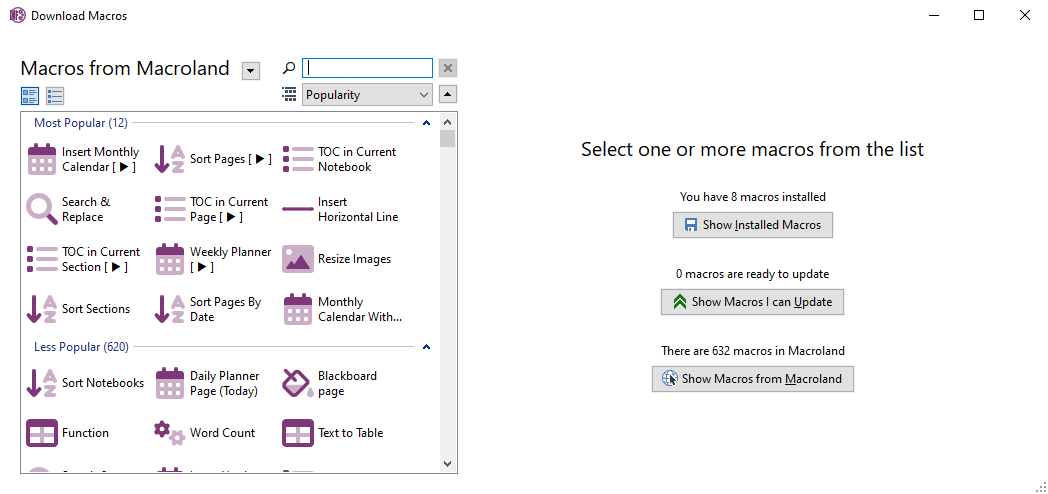Toggle sort direction arrow beside Popularity
Viewport: 1048px width, 494px height.
point(448,95)
